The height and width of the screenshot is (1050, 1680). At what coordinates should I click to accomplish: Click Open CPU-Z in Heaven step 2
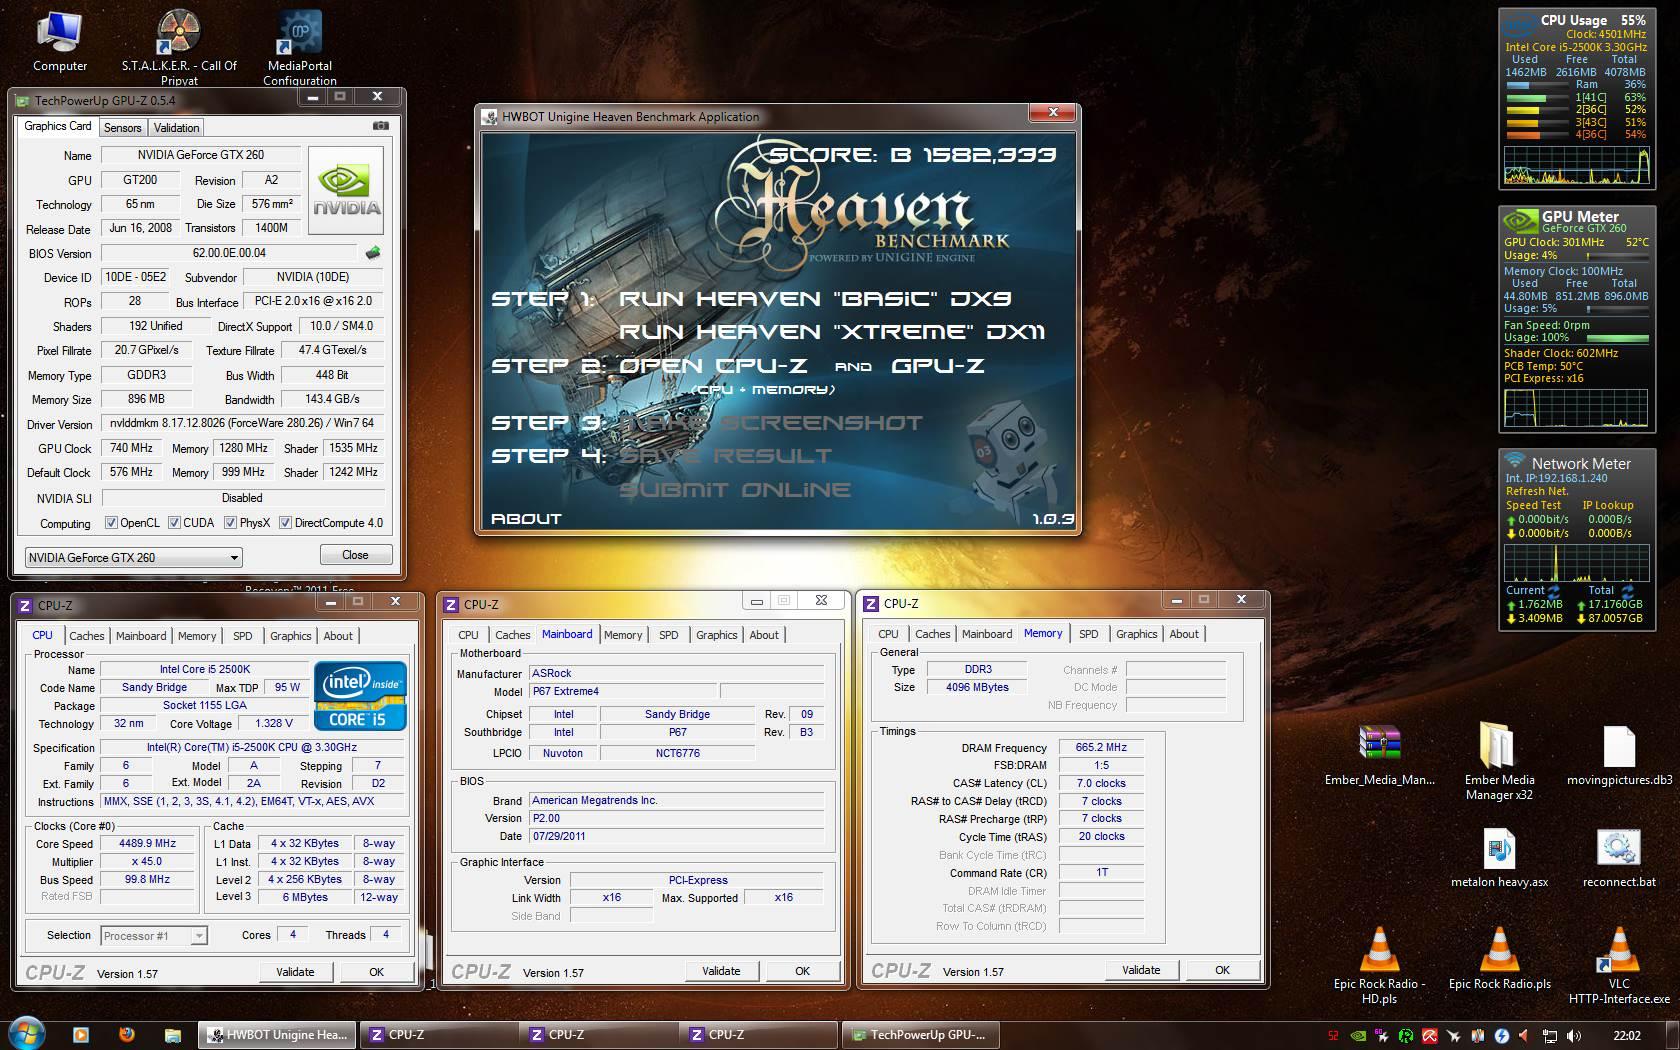[x=713, y=366]
